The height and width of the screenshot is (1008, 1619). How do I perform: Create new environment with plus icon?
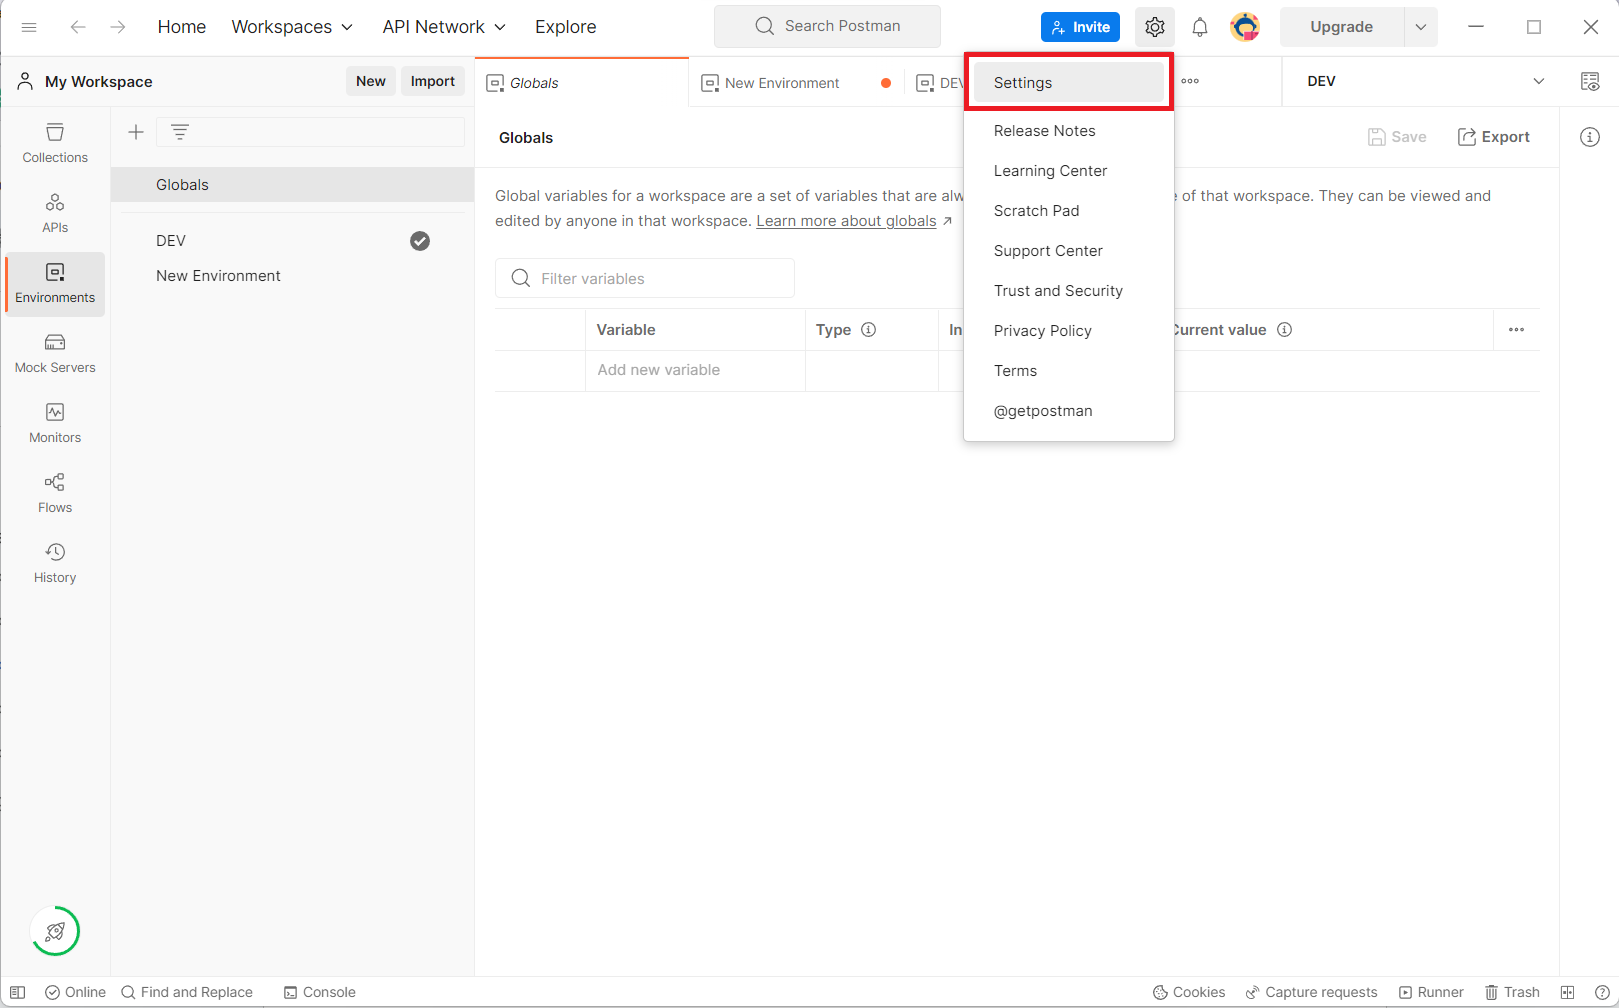point(136,132)
